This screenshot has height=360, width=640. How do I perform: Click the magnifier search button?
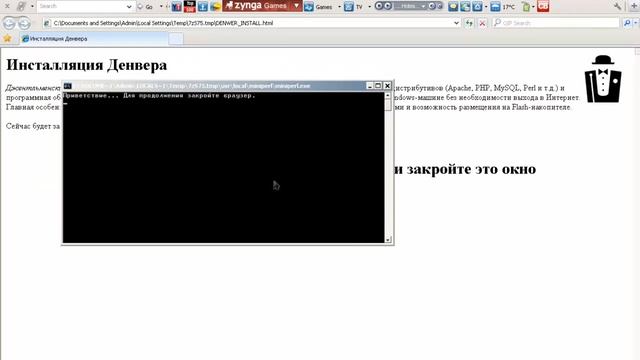[627, 23]
